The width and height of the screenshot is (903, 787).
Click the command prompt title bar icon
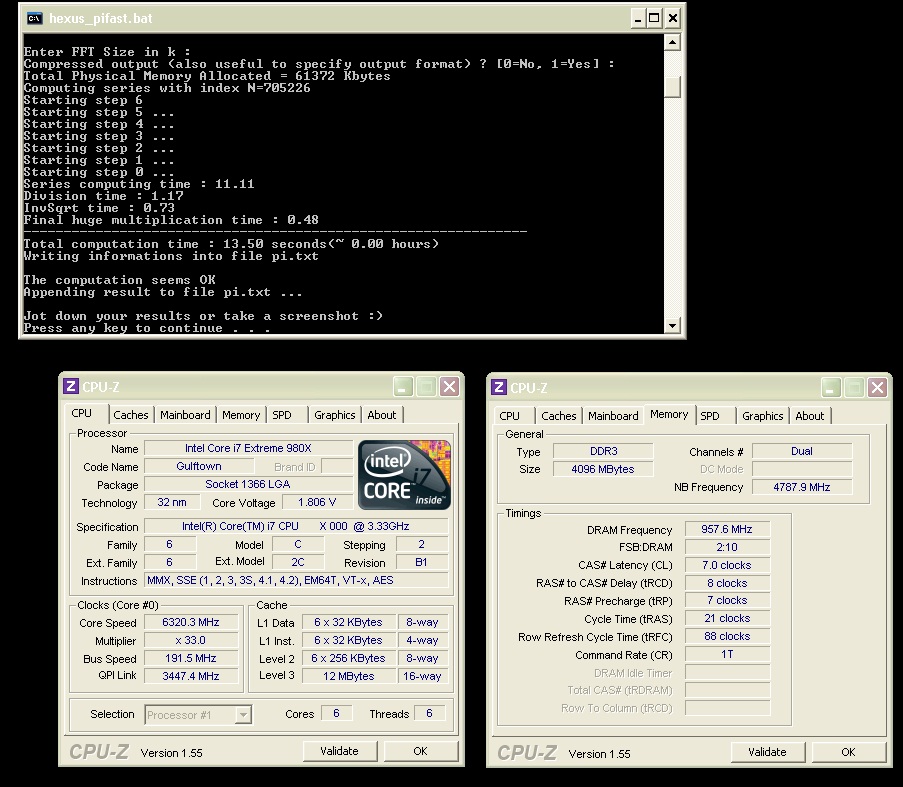tap(35, 18)
